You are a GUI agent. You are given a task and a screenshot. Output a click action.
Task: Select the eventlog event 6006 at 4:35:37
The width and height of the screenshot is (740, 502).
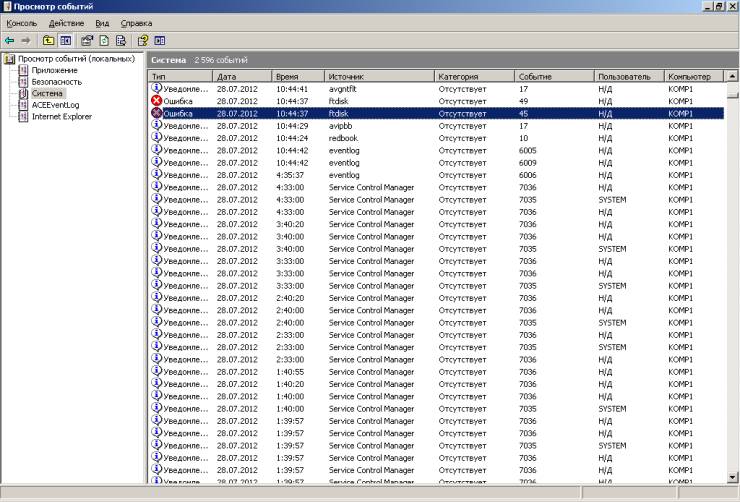(x=436, y=175)
